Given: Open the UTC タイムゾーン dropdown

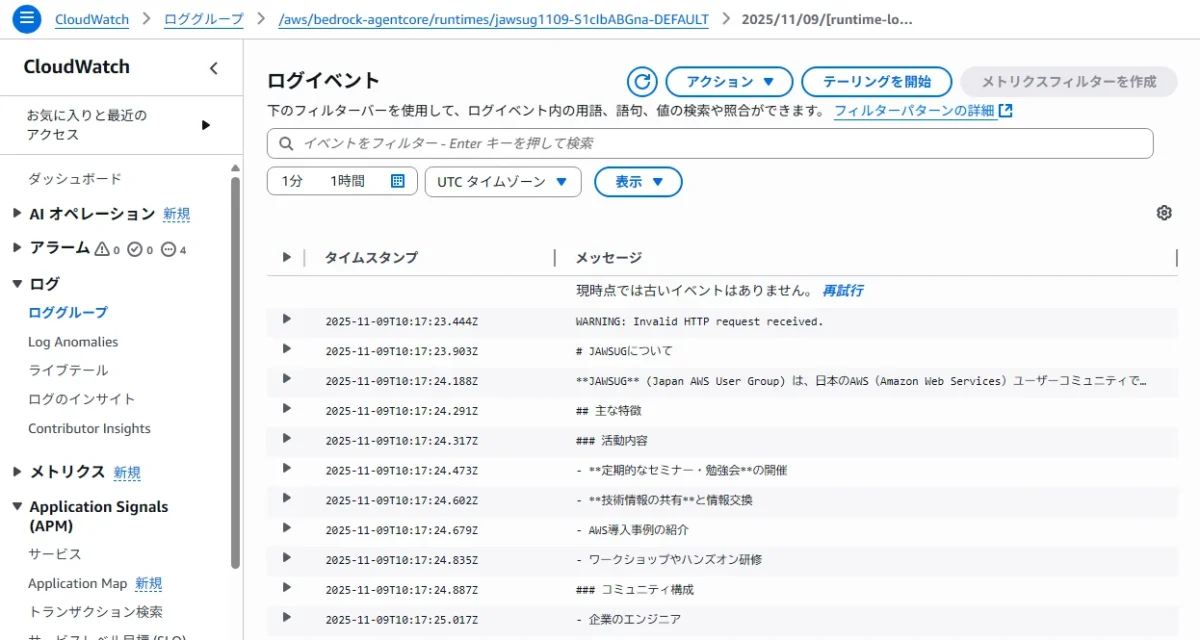Looking at the screenshot, I should pos(503,181).
